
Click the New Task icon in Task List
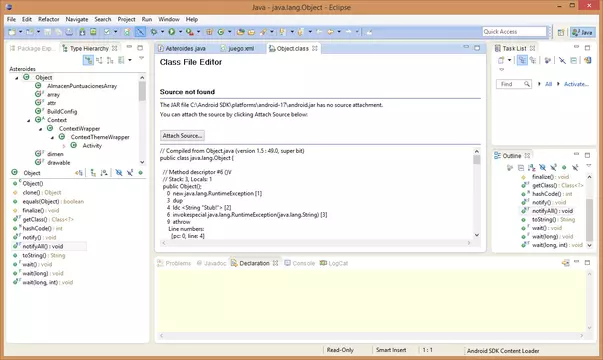[501, 60]
